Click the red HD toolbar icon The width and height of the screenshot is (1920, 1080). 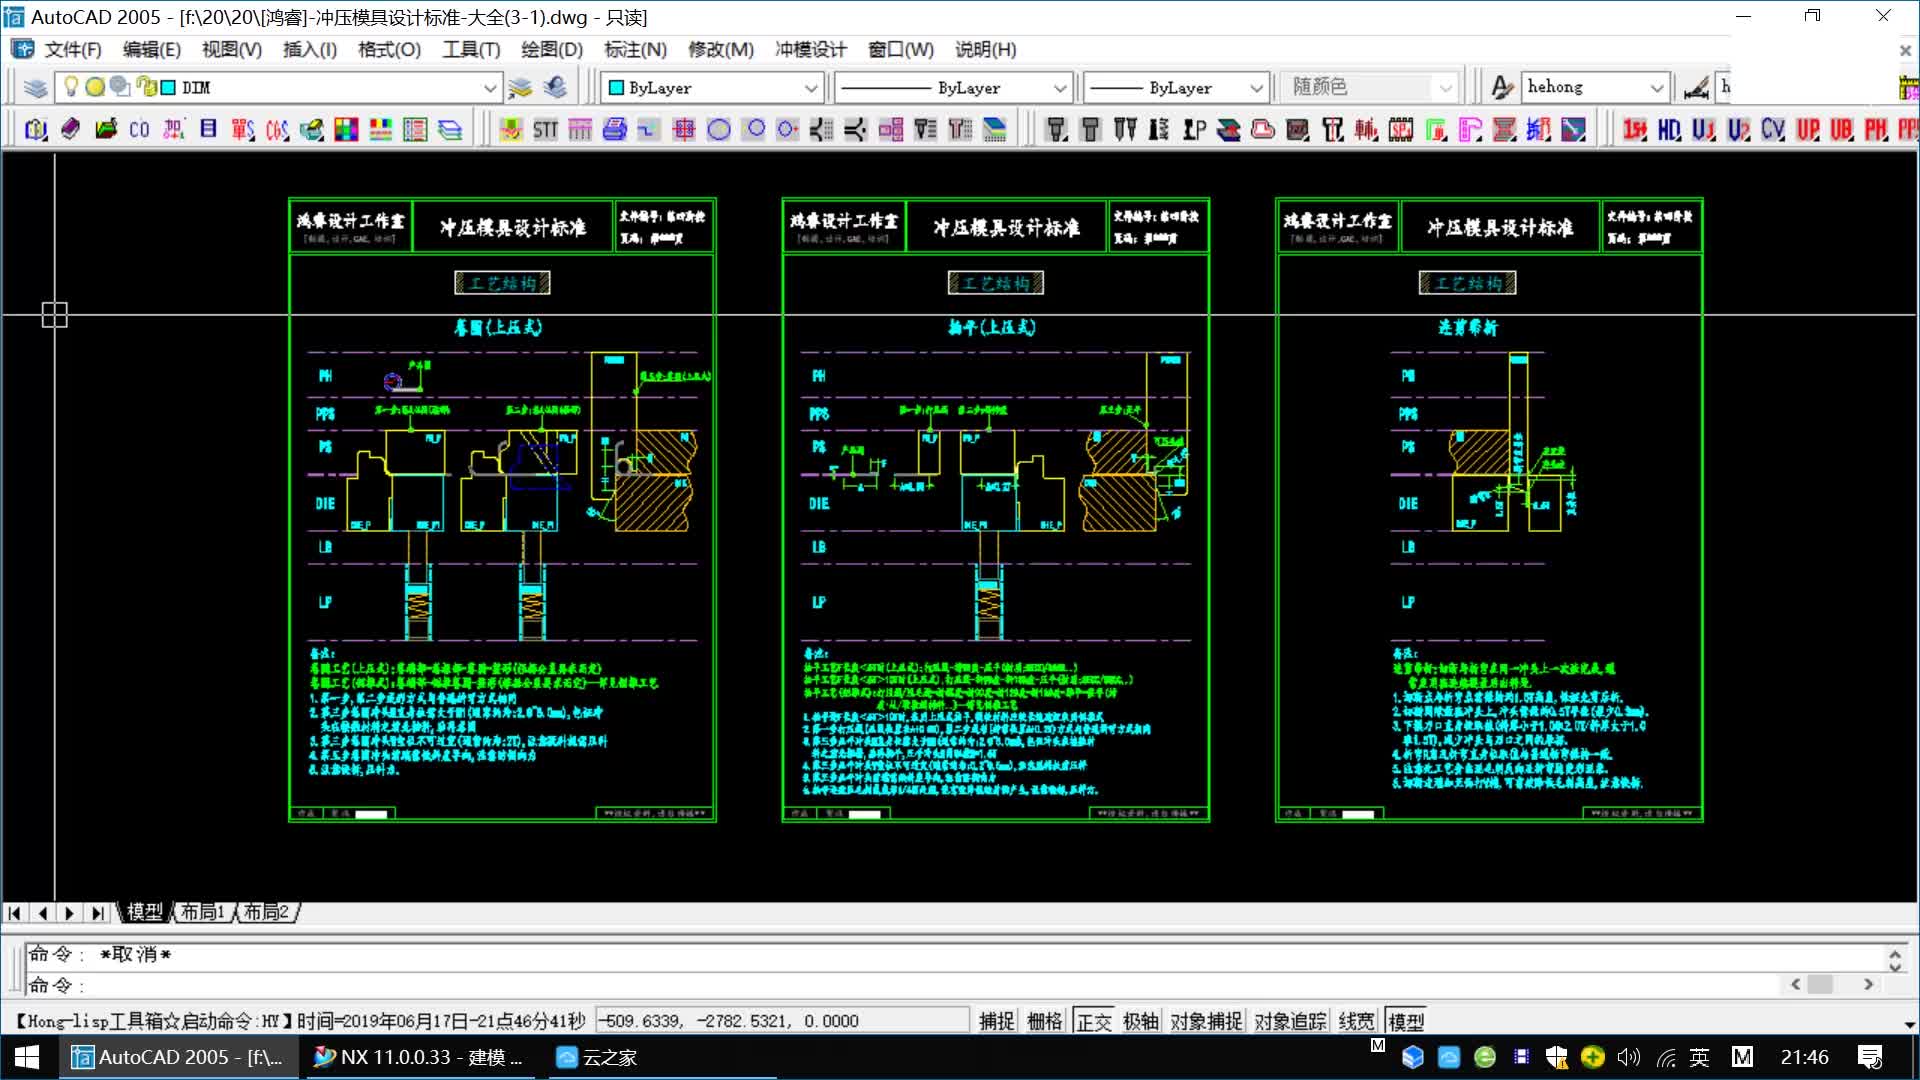pos(1668,129)
